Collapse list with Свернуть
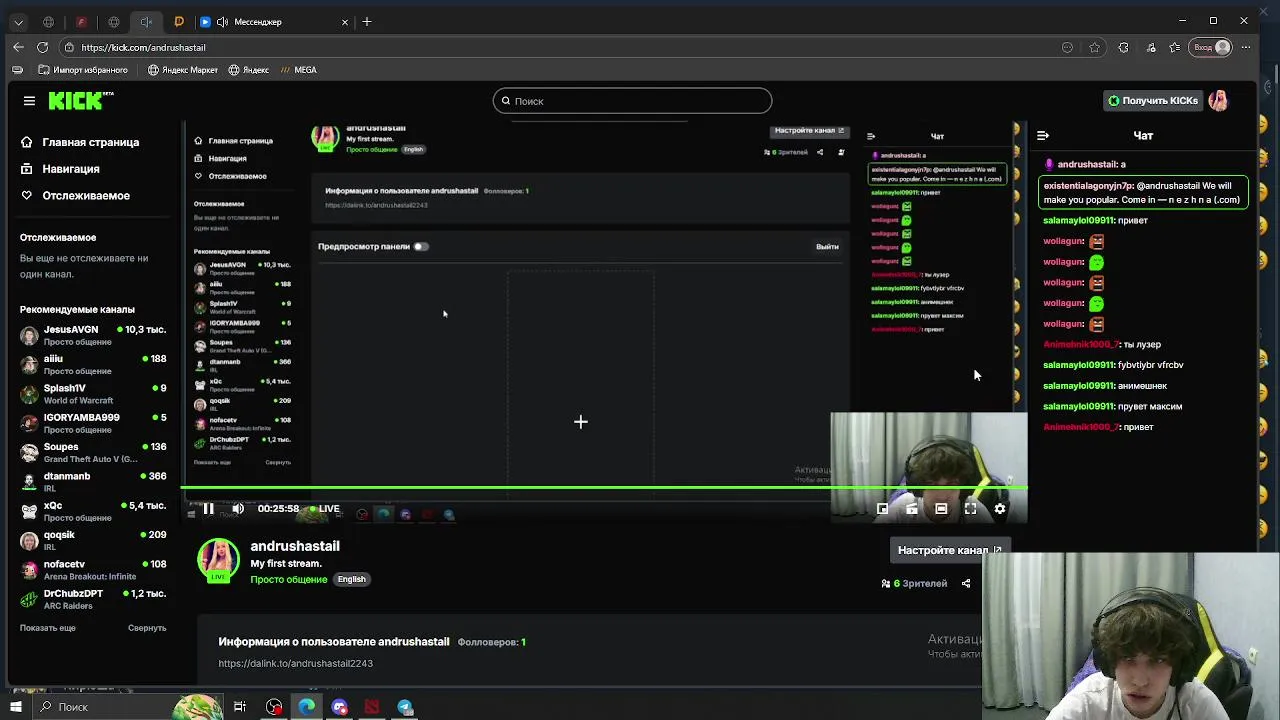This screenshot has height=720, width=1280. [147, 628]
